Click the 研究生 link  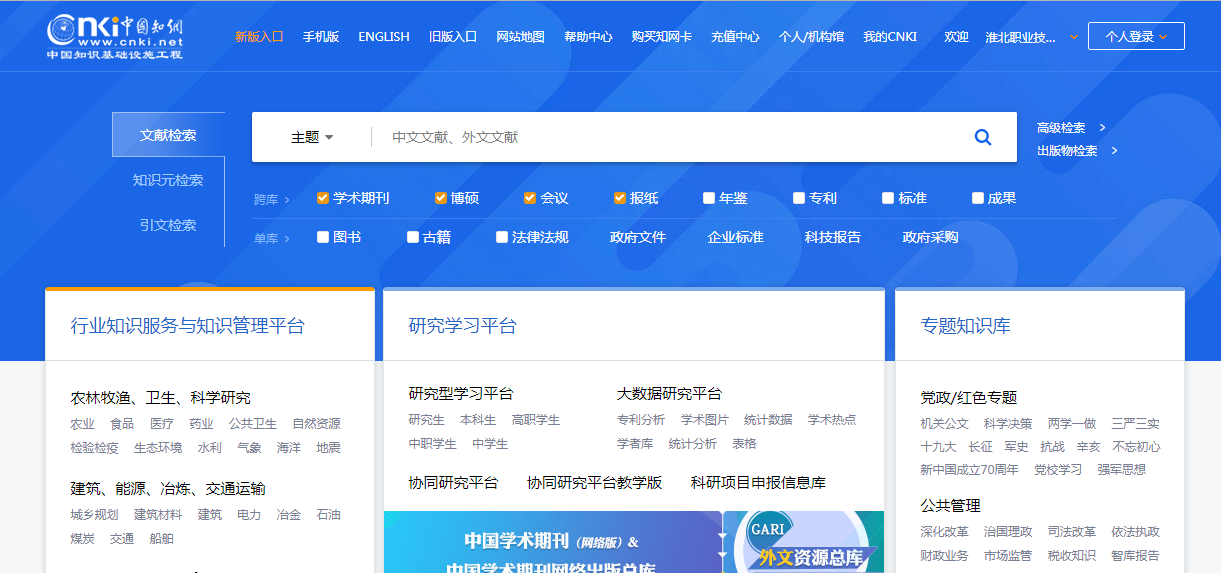point(427,420)
